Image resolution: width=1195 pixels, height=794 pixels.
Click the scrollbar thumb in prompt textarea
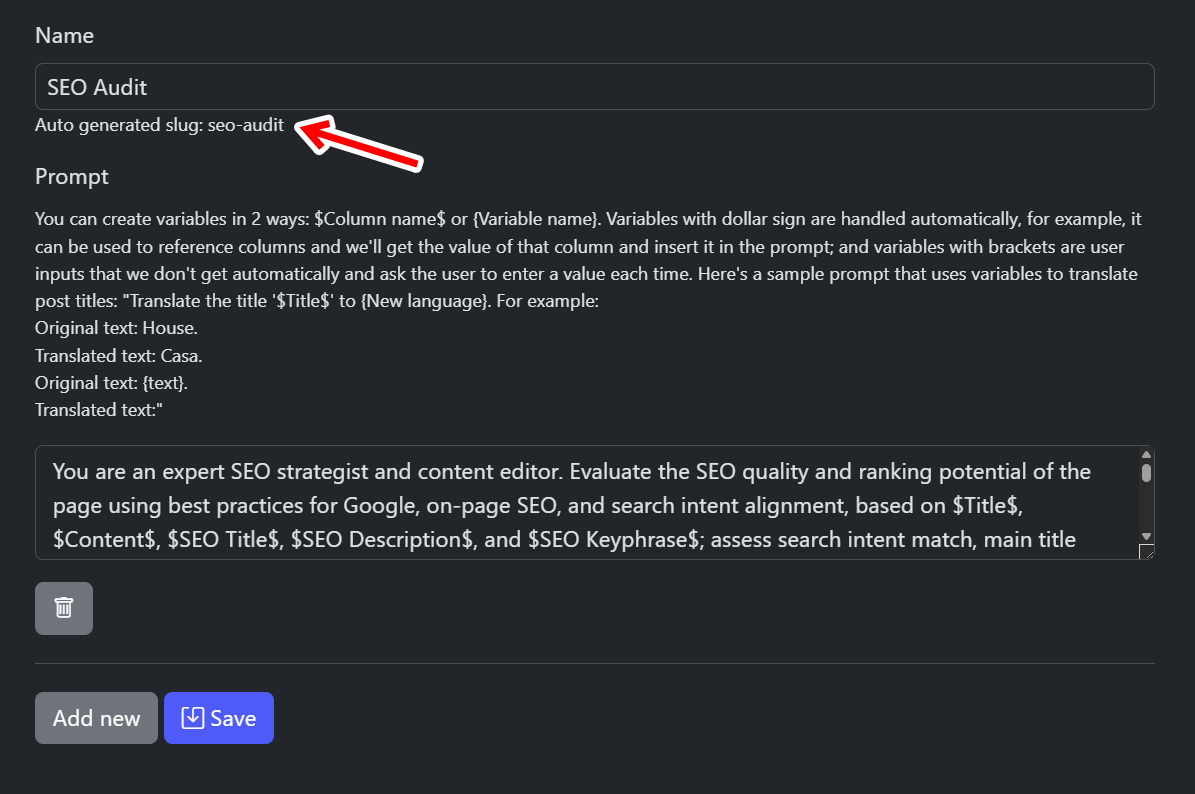tap(1146, 473)
